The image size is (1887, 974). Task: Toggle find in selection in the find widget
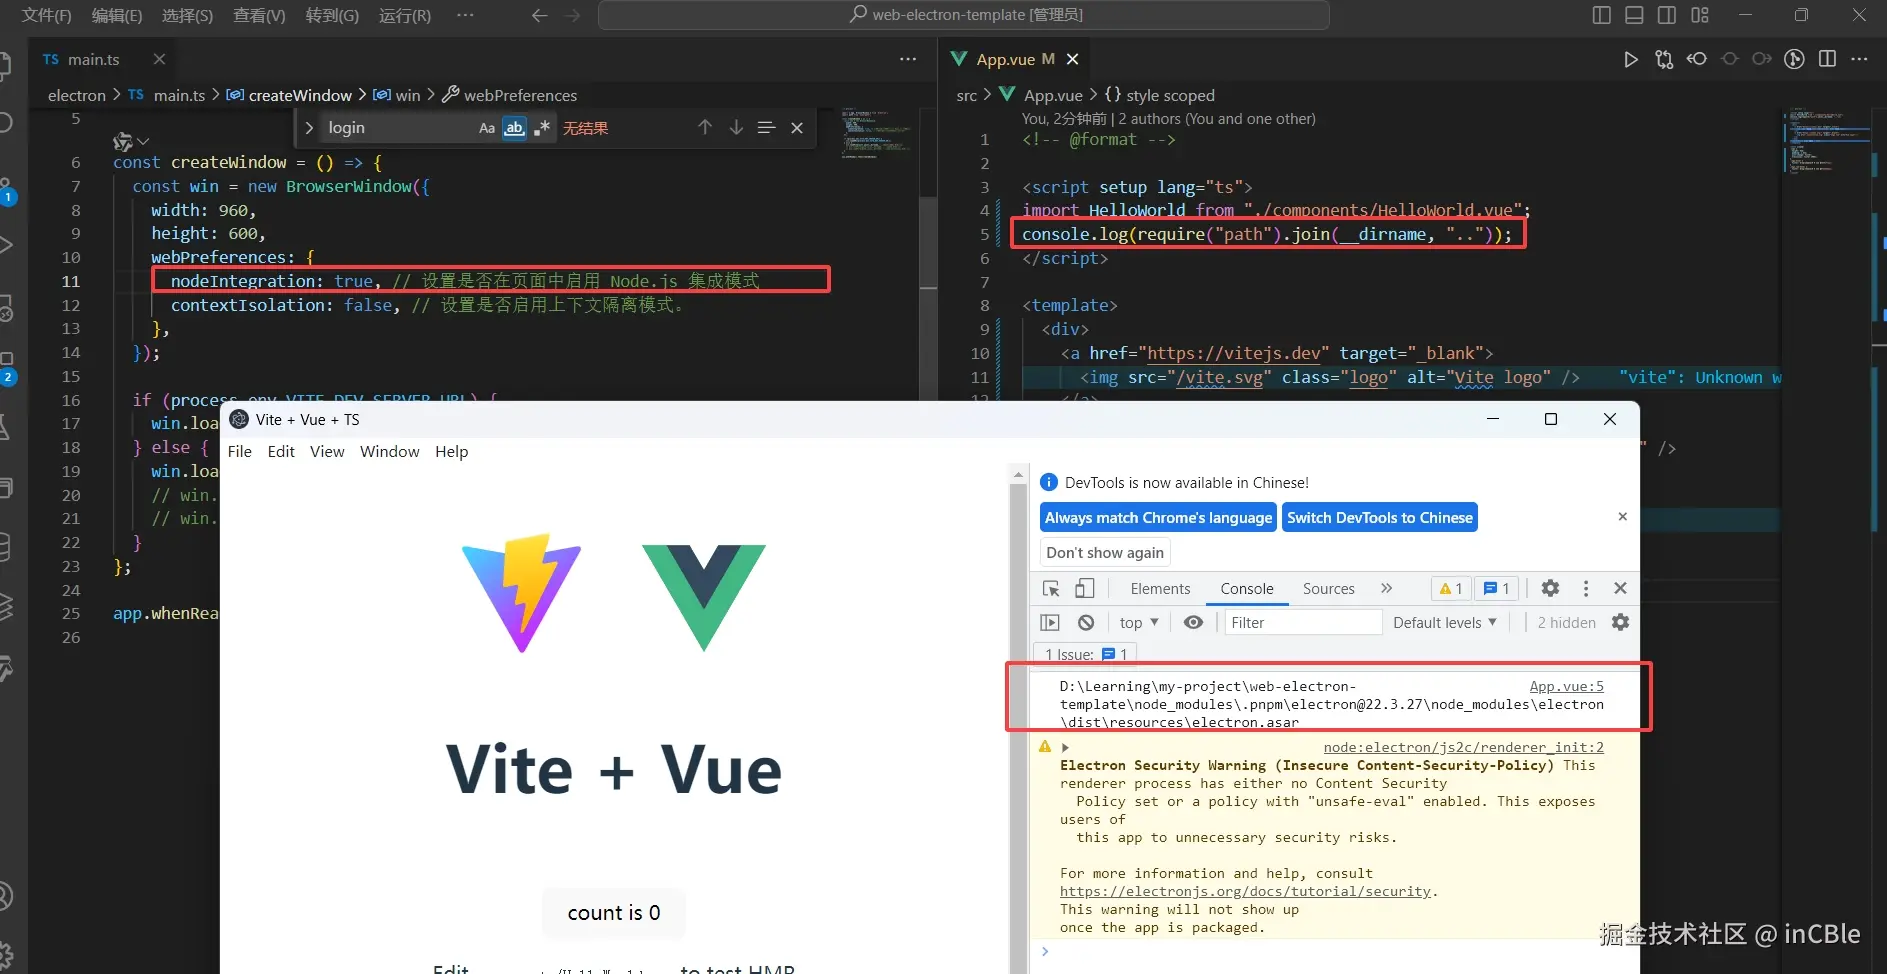coord(767,127)
